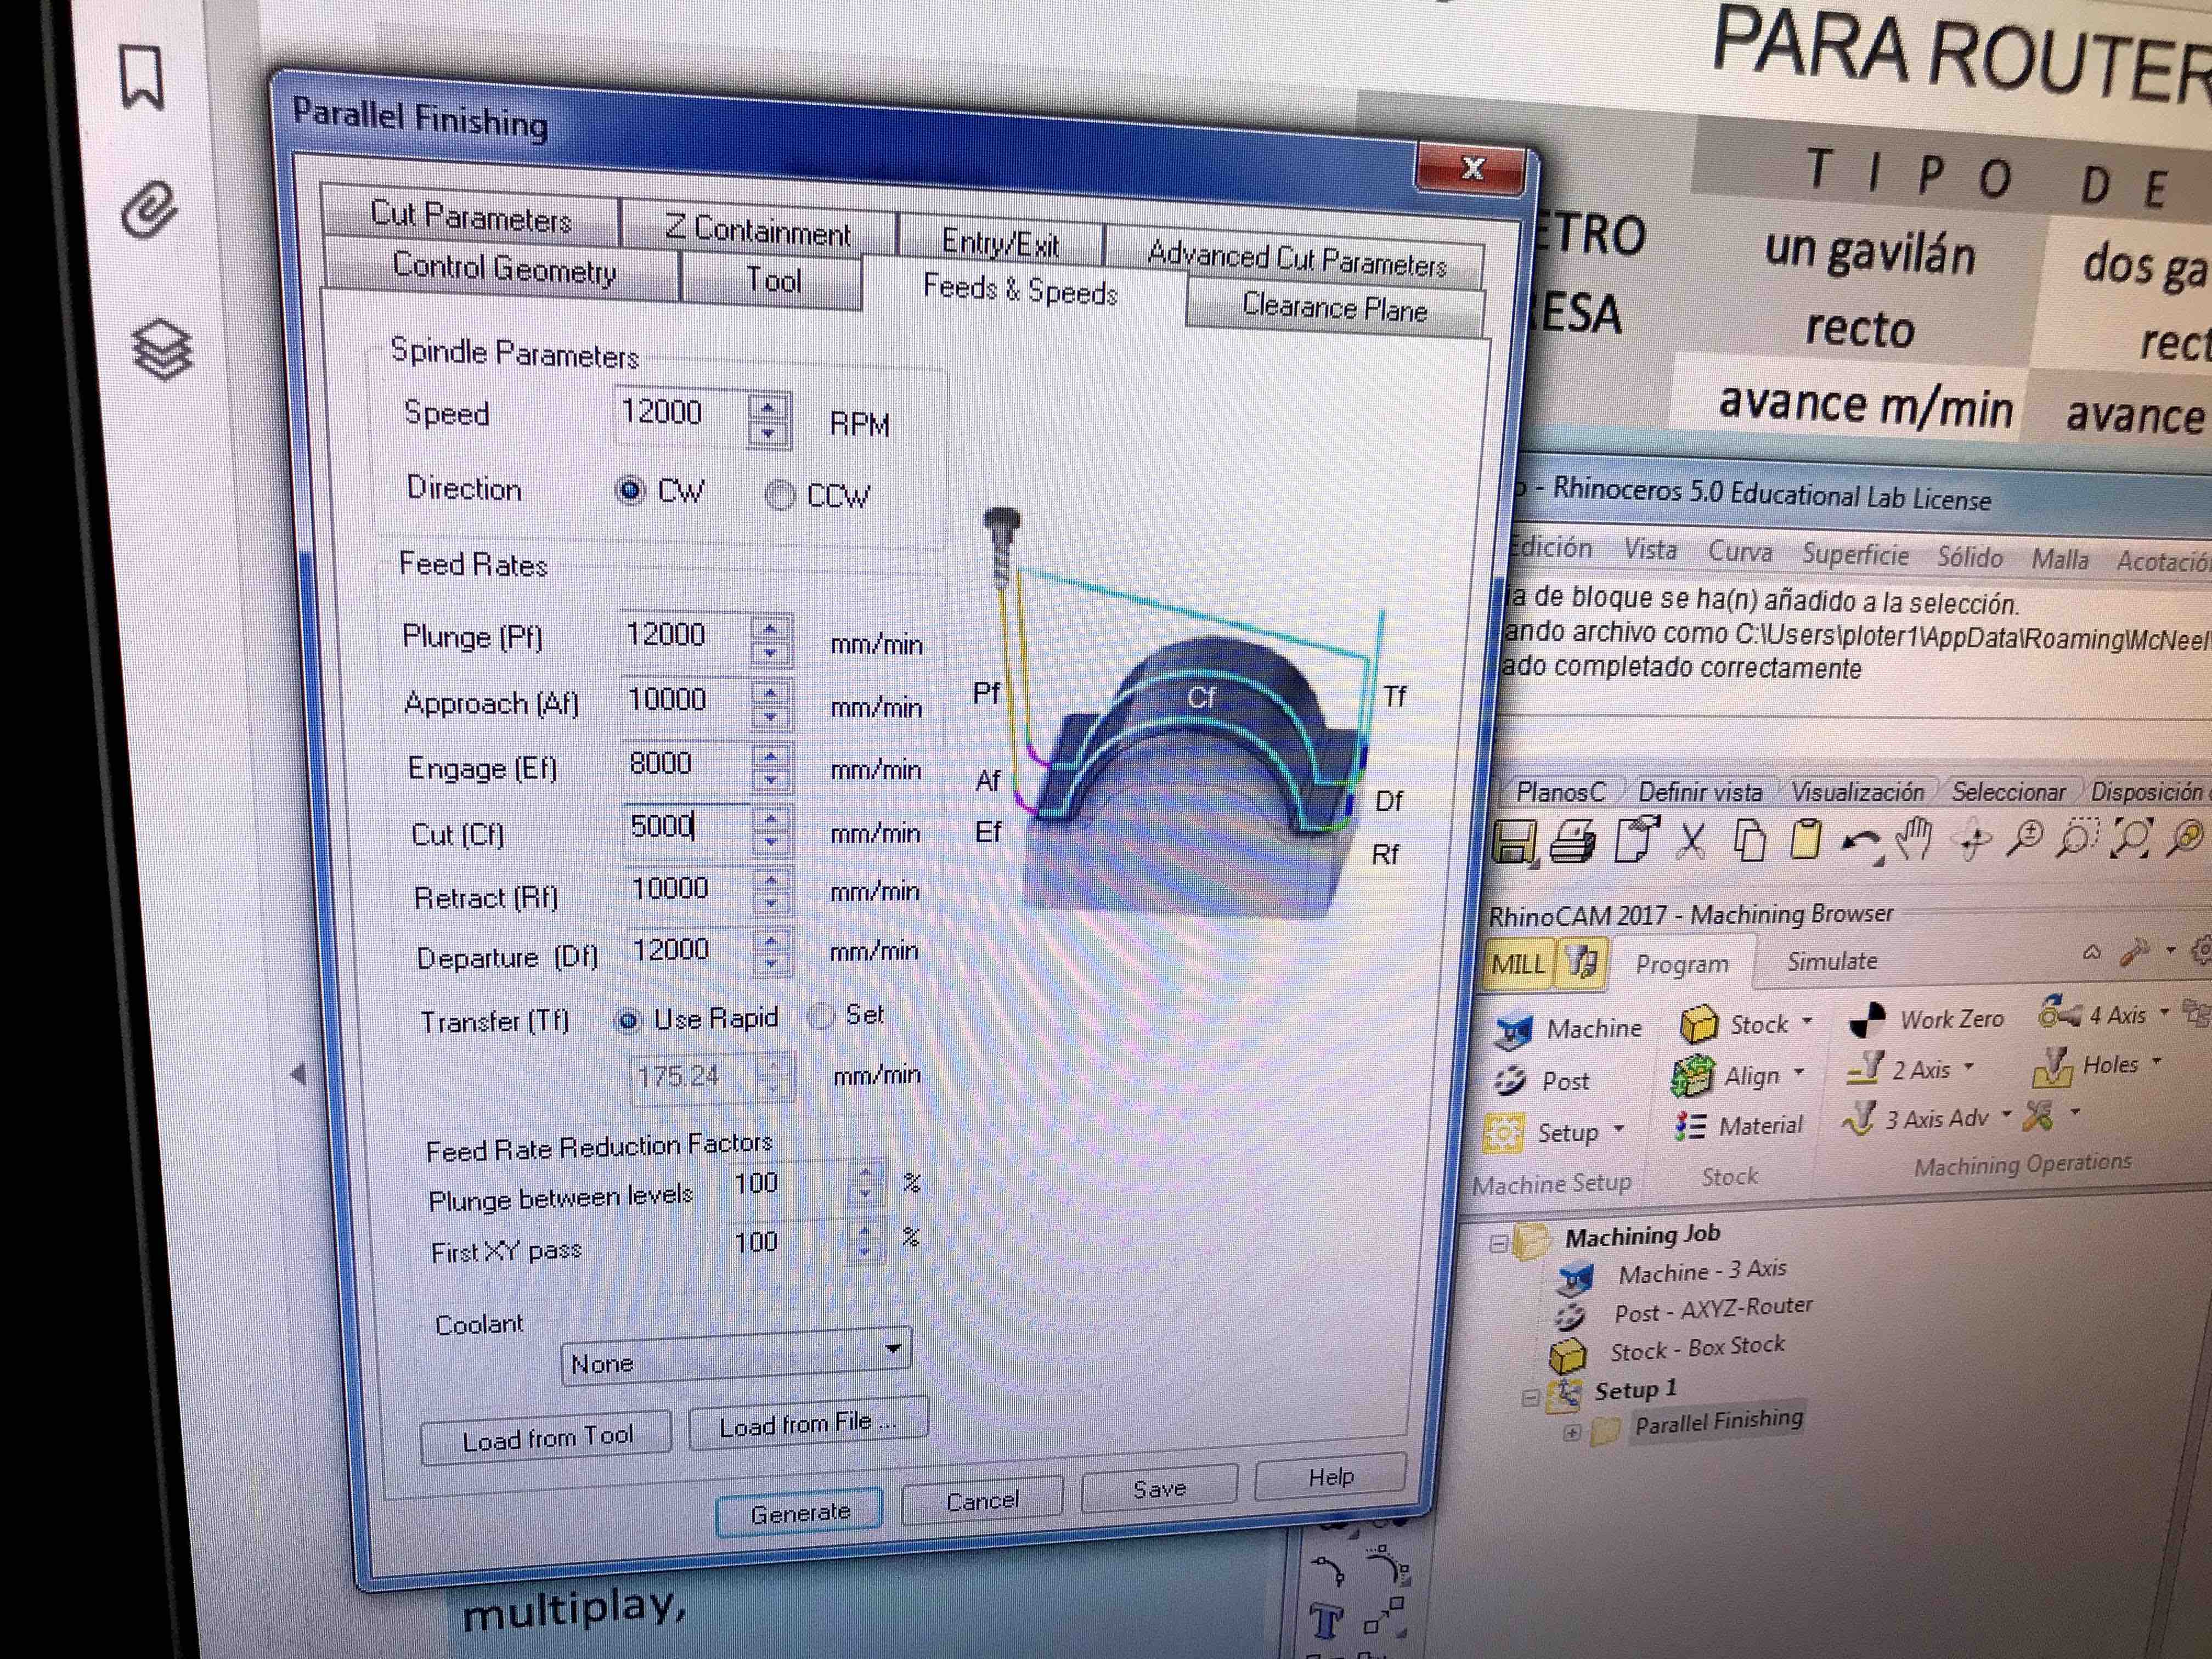Select the Set transfer feed option

(x=821, y=1016)
